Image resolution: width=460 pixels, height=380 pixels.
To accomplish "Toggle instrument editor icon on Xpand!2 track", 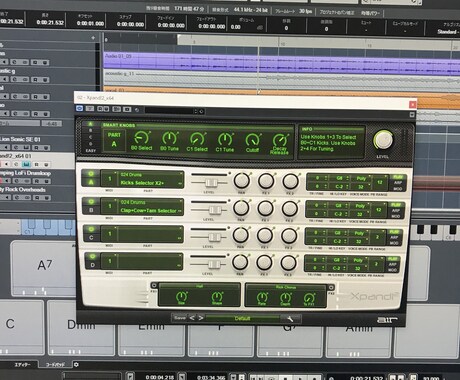I will coord(26,164).
